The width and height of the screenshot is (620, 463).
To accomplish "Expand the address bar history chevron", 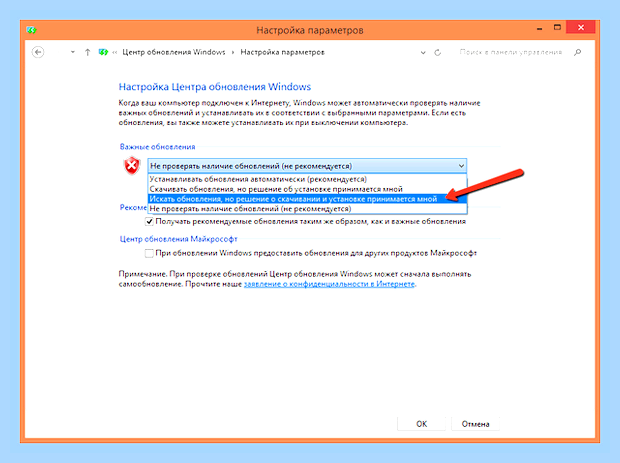I will click(423, 53).
